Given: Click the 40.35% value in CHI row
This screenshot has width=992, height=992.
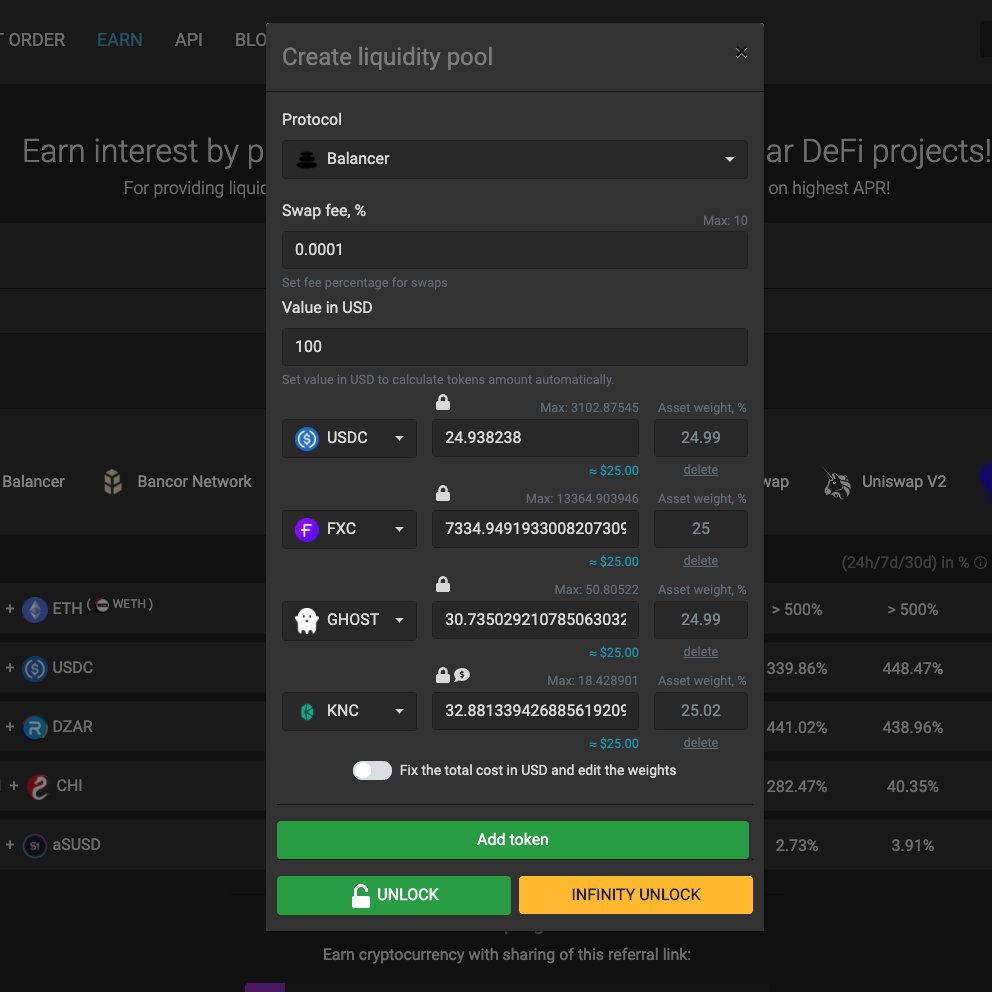Looking at the screenshot, I should tap(912, 786).
